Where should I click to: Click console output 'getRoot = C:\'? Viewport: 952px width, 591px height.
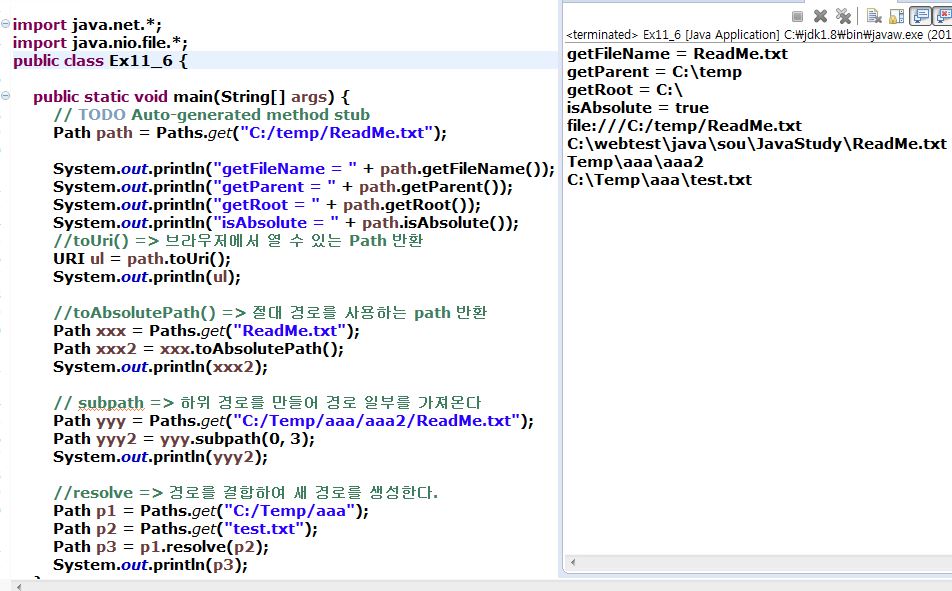pyautogui.click(x=625, y=90)
